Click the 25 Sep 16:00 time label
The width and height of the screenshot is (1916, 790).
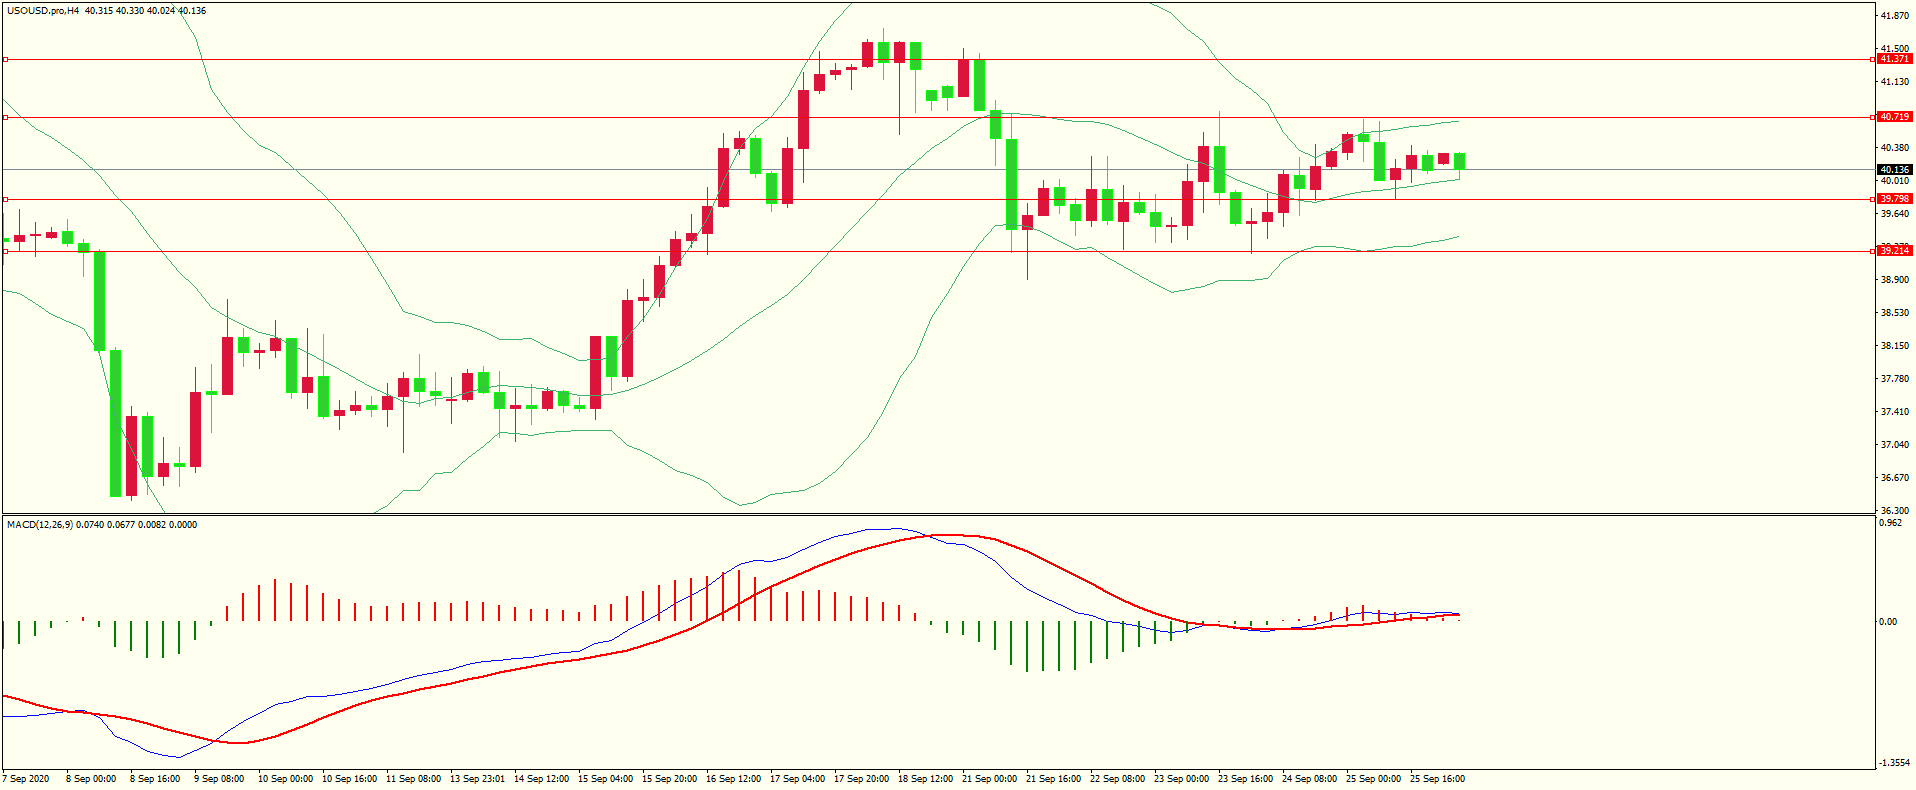[x=1437, y=779]
